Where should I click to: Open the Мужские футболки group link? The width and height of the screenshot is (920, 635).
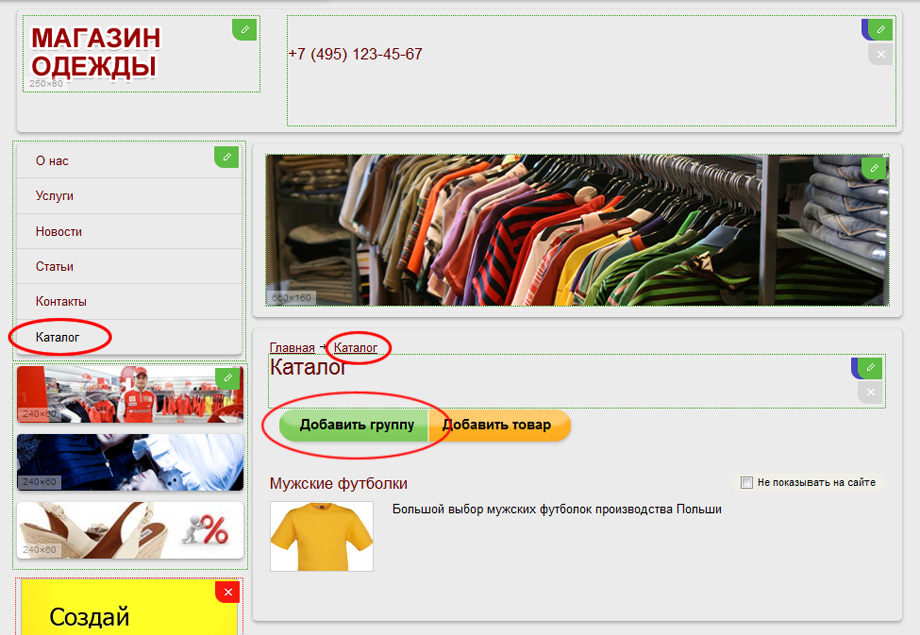click(x=338, y=484)
